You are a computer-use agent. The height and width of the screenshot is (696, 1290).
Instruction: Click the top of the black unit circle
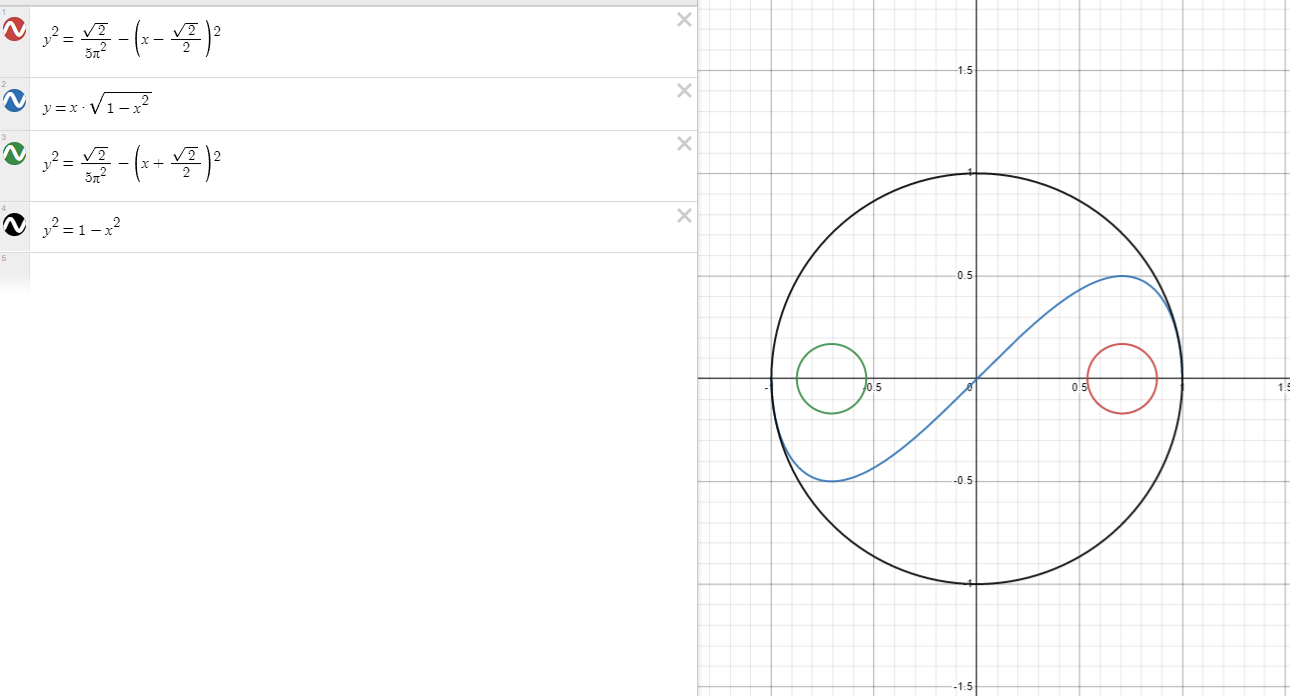[977, 173]
